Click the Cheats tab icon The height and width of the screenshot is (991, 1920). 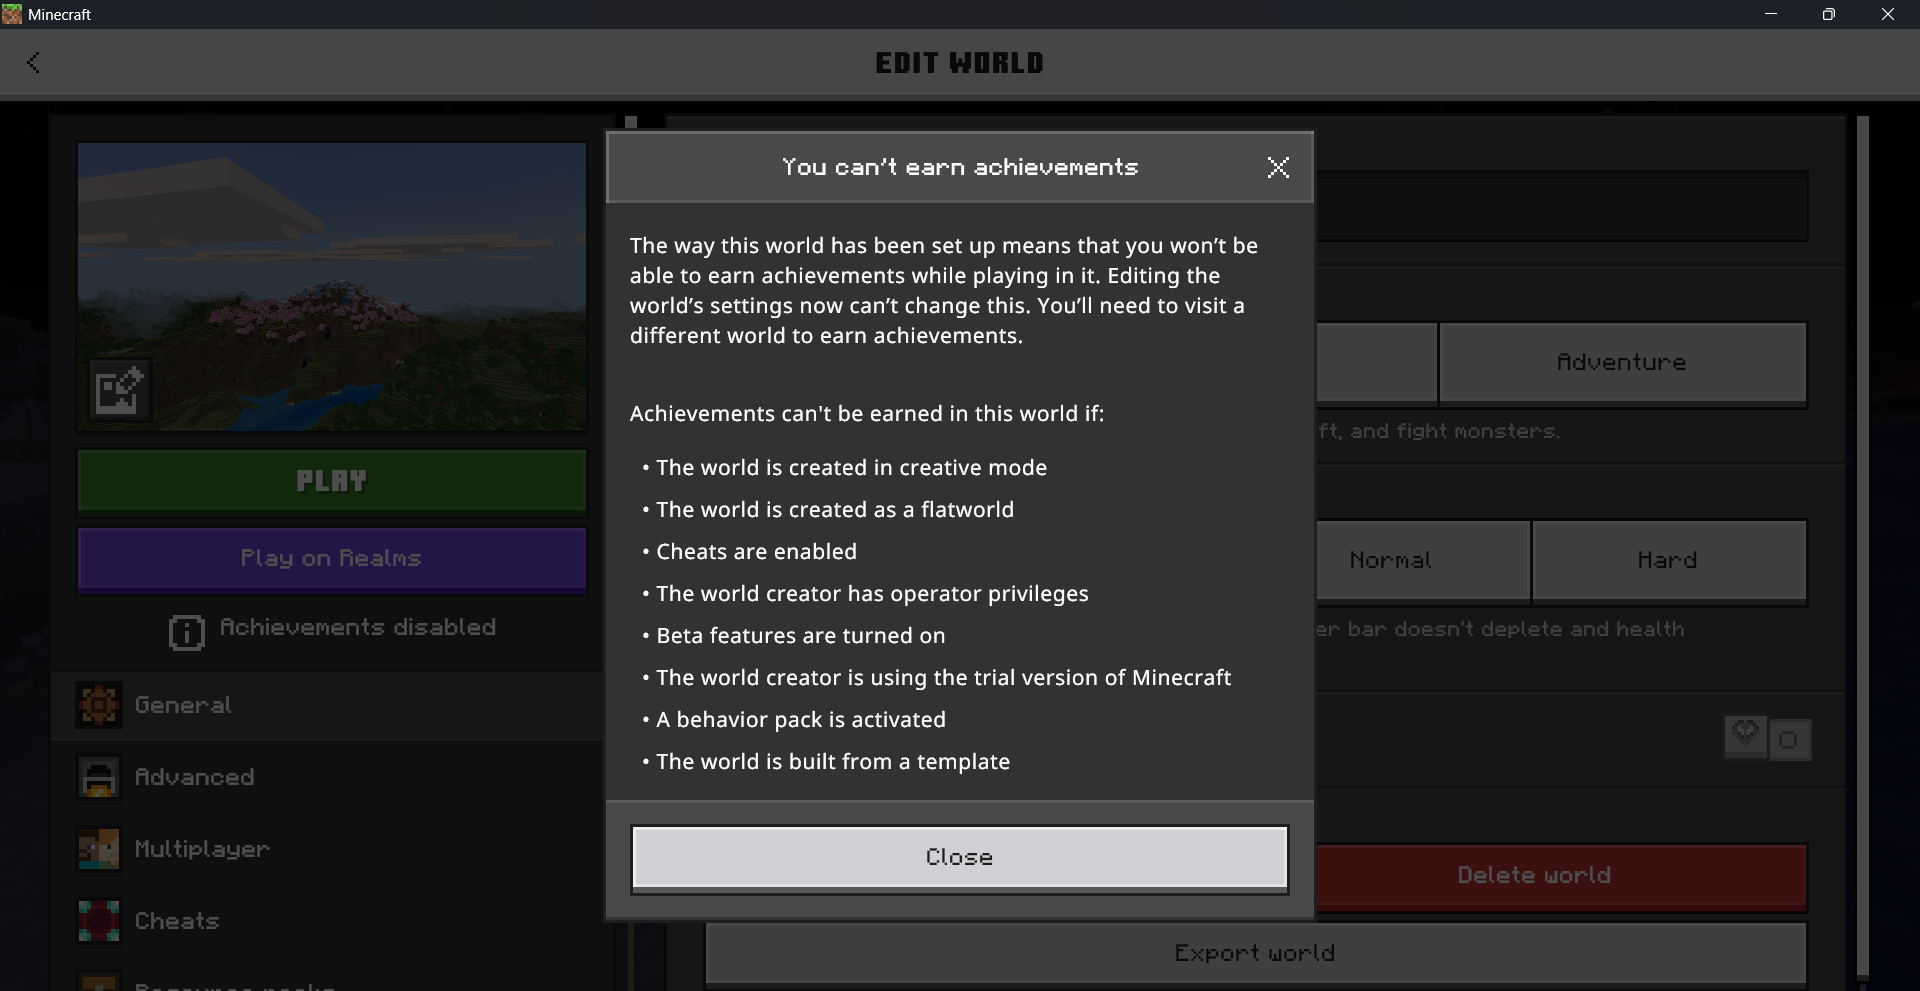[x=99, y=921]
